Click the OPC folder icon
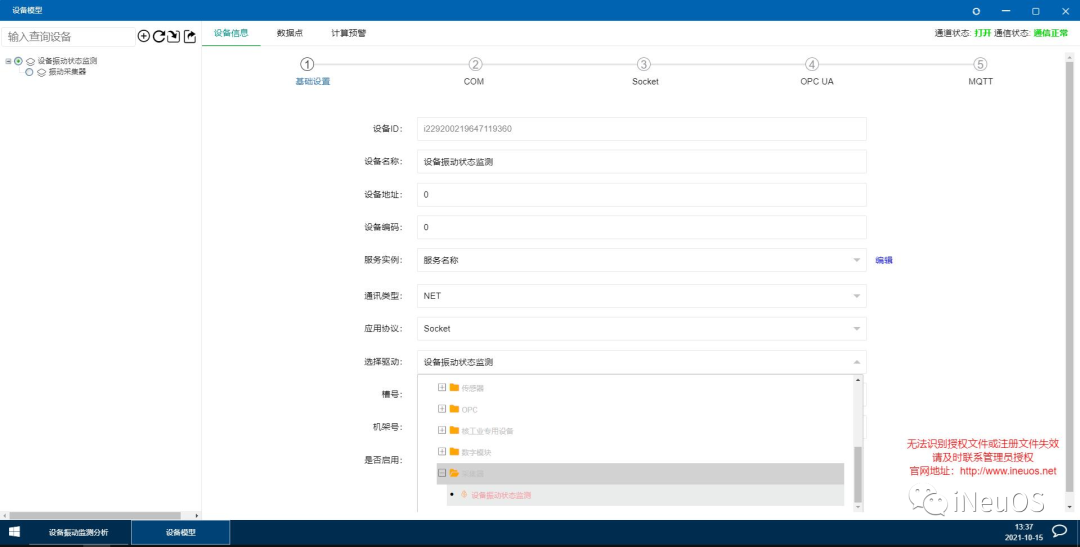Screen dimensions: 1080x547 [x=454, y=409]
